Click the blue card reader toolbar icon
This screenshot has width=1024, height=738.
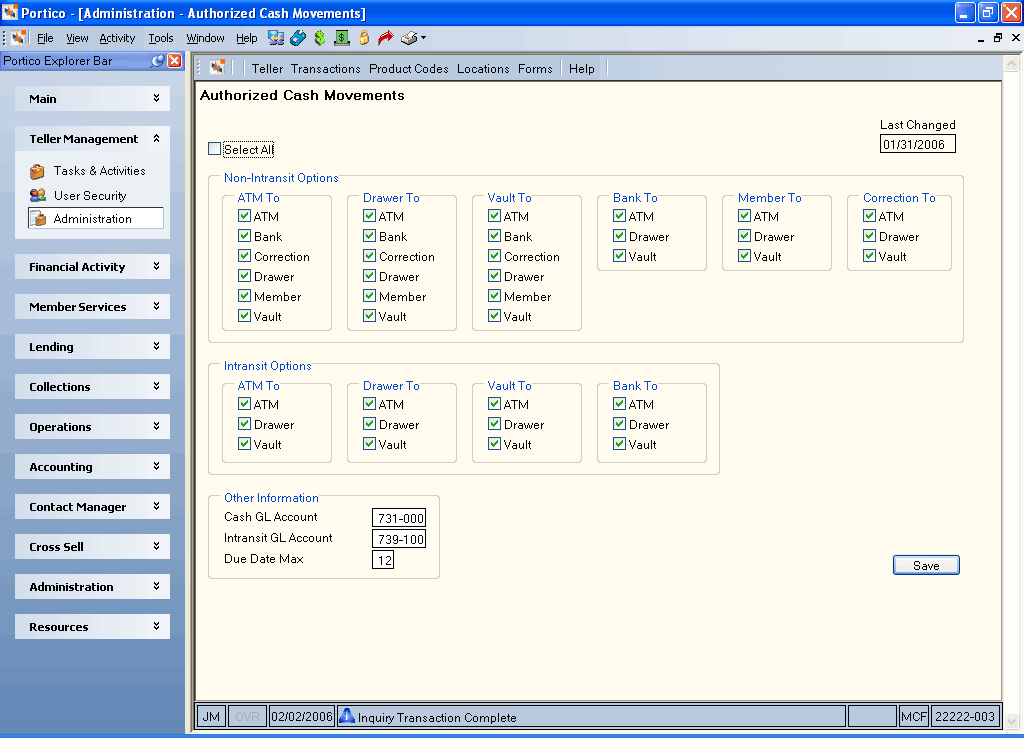pyautogui.click(x=298, y=38)
